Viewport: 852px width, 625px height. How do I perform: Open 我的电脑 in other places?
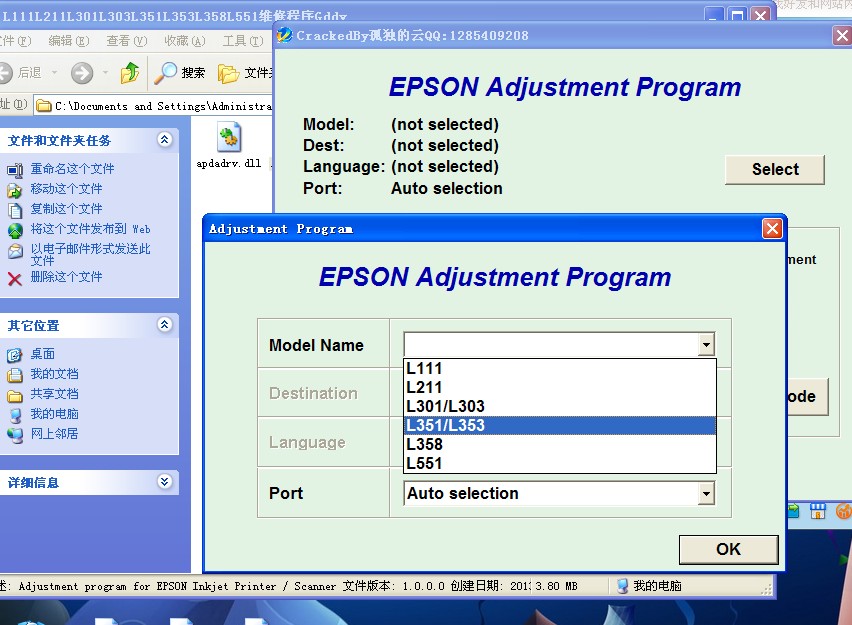click(54, 415)
